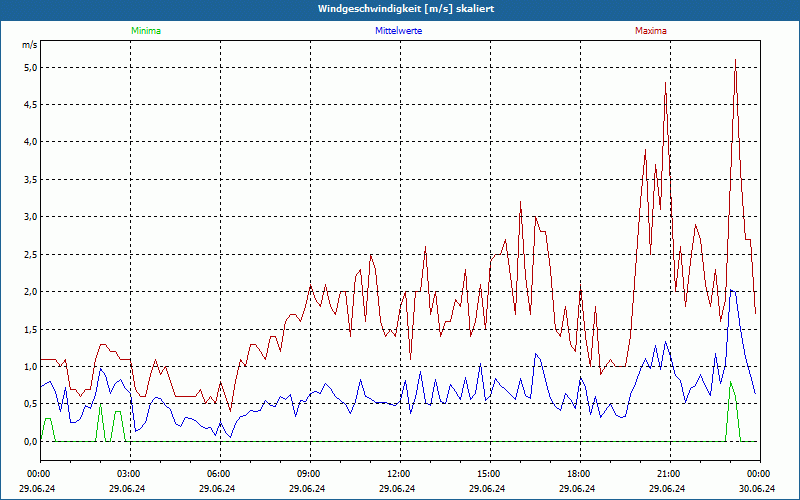The image size is (800, 500).
Task: Select the 09:00 time axis label
Action: click(x=309, y=473)
